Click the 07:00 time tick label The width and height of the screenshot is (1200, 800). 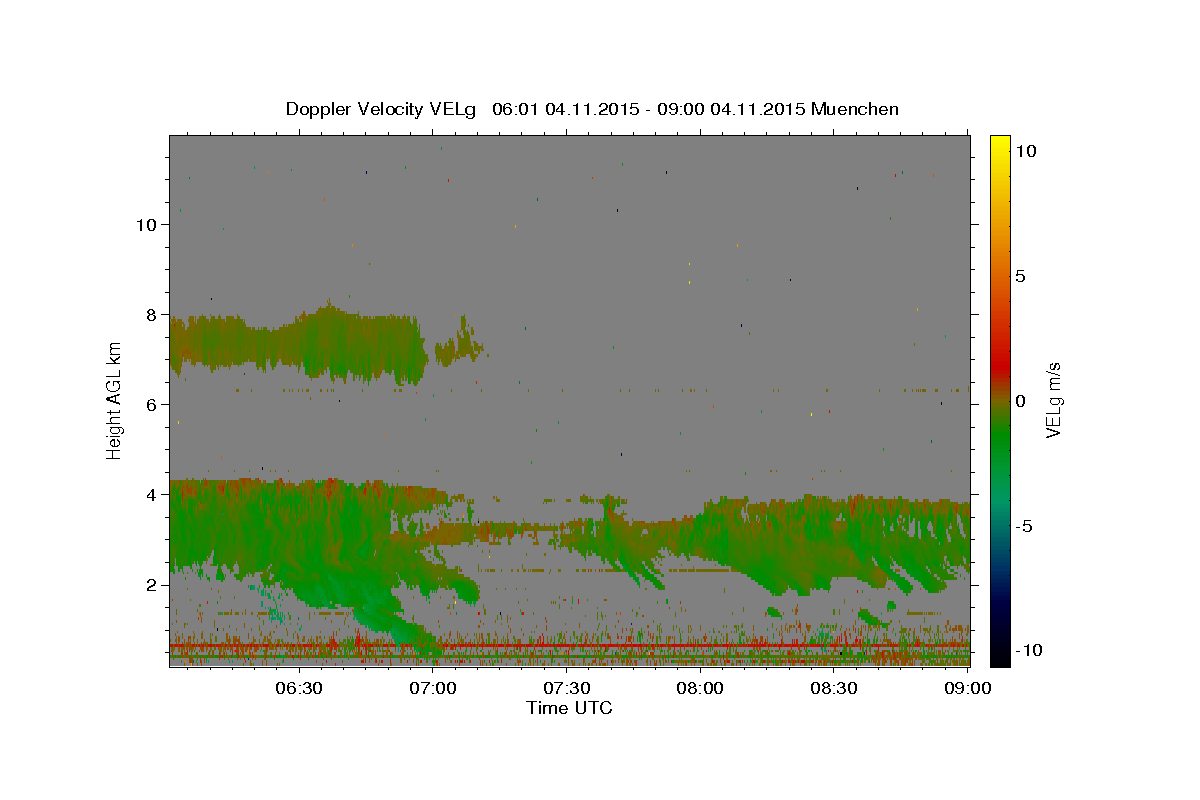[x=434, y=688]
